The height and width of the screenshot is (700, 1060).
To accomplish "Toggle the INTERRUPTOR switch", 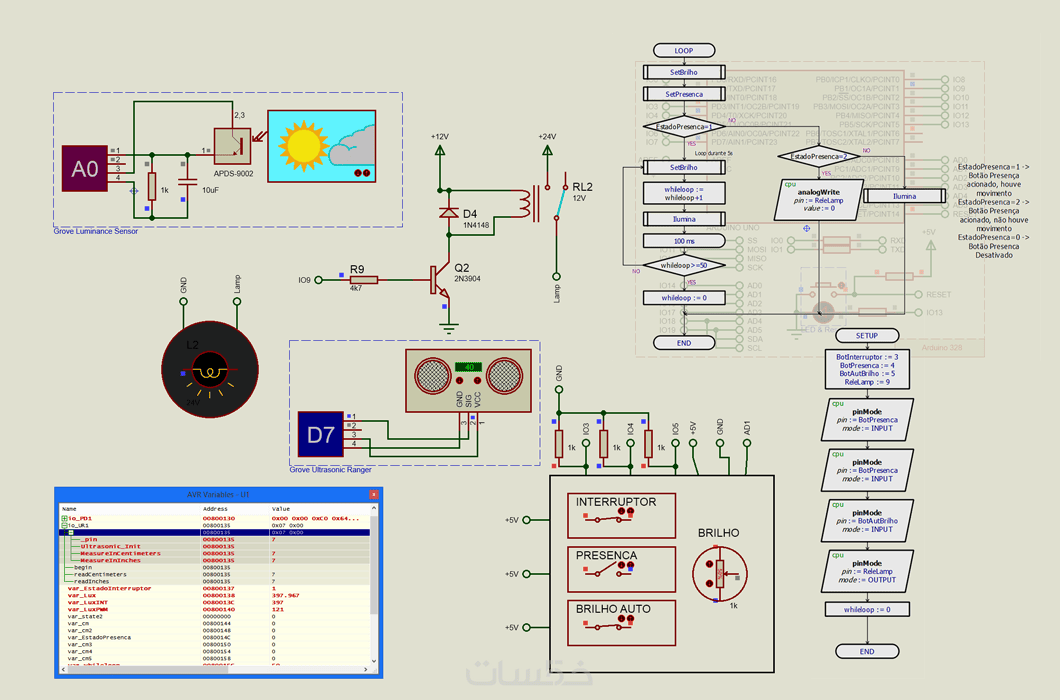I will point(609,519).
